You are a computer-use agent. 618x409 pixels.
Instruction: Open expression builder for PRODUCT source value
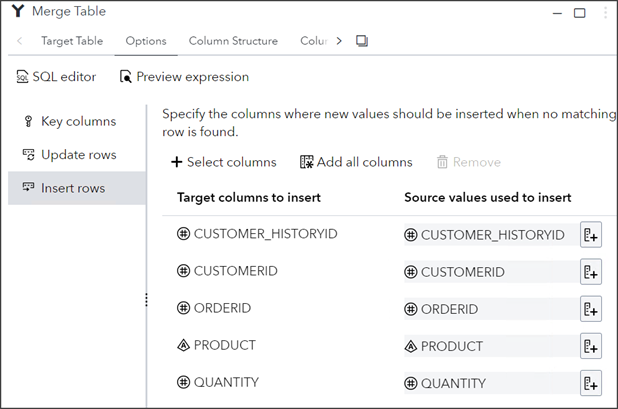[591, 346]
